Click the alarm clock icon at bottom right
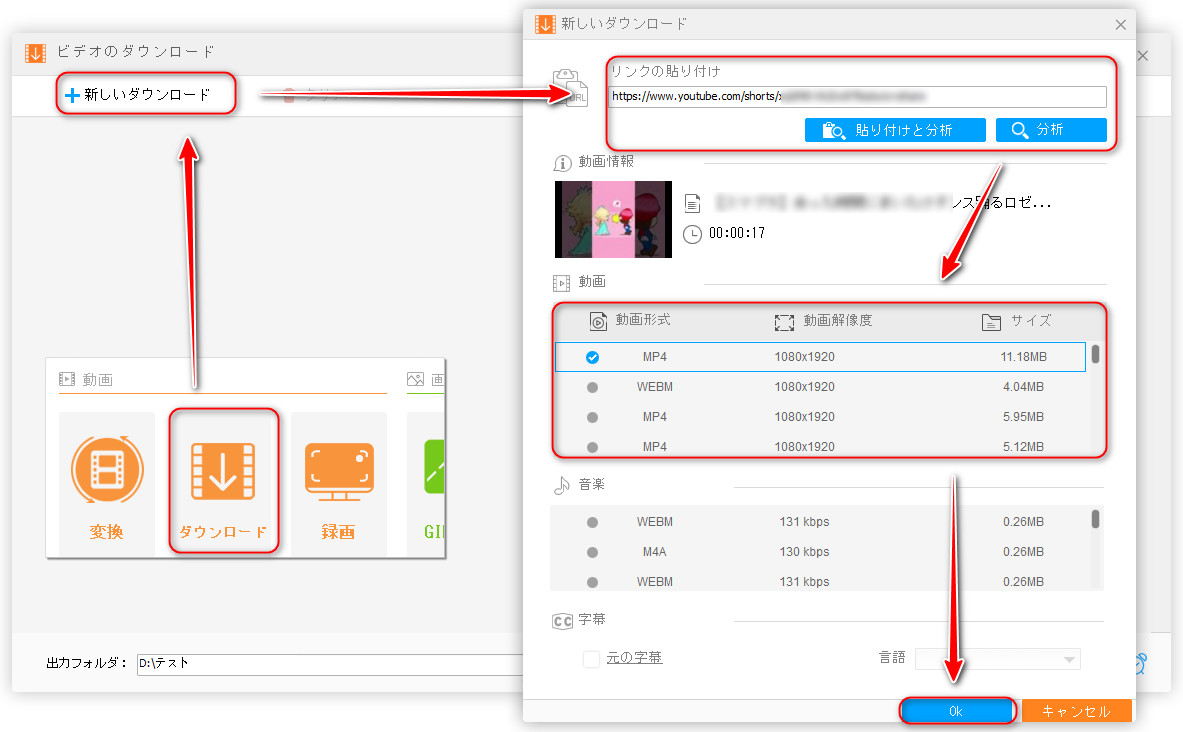 click(x=1142, y=663)
